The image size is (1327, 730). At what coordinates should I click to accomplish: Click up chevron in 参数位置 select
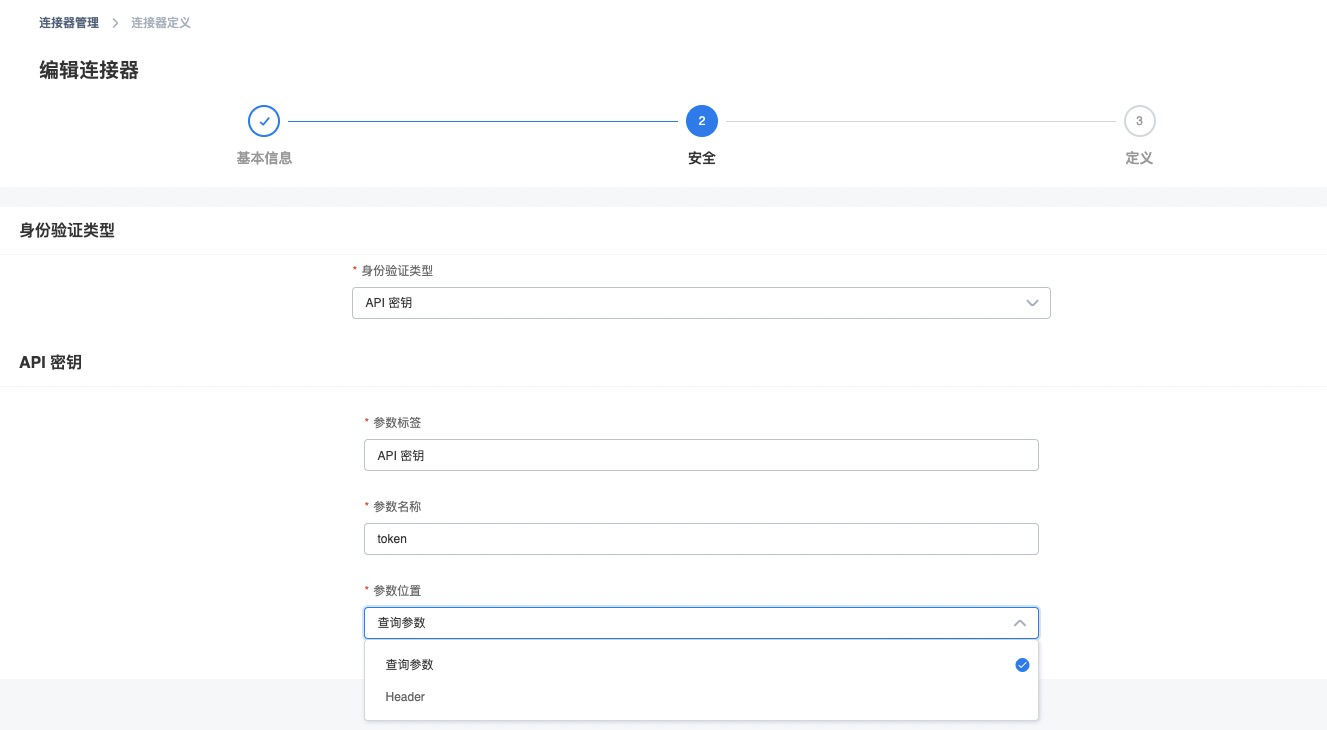pyautogui.click(x=1020, y=623)
